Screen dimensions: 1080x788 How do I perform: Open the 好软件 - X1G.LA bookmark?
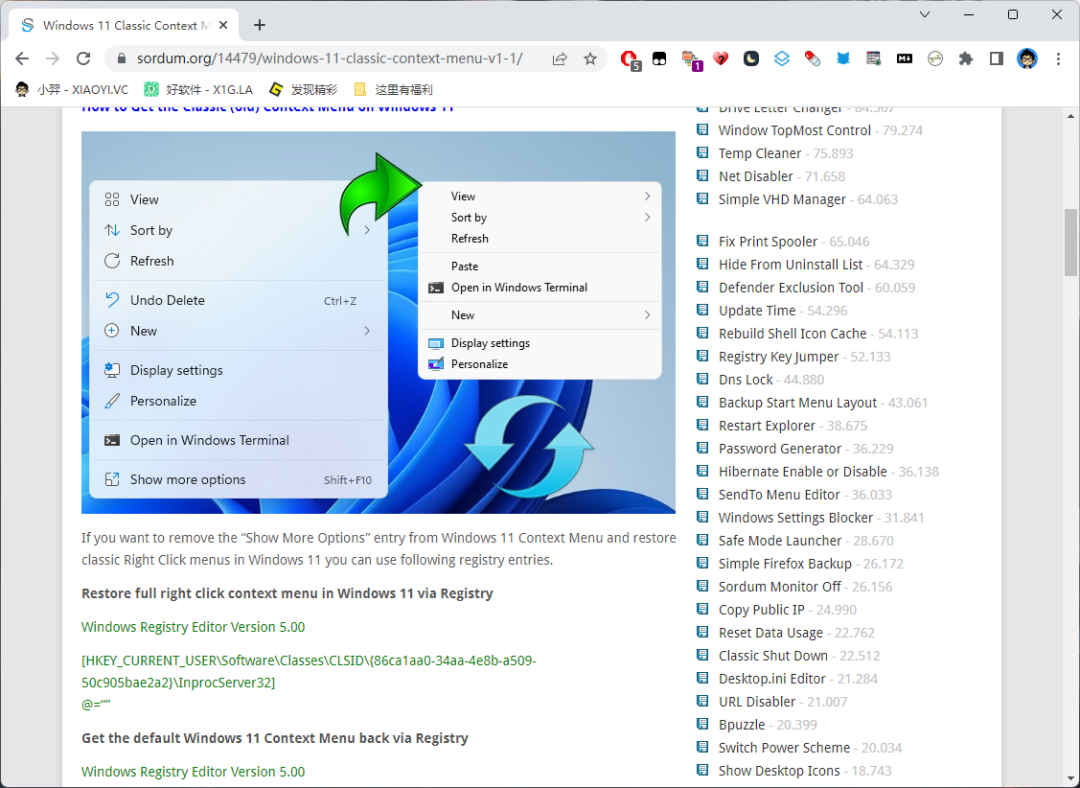pos(198,89)
